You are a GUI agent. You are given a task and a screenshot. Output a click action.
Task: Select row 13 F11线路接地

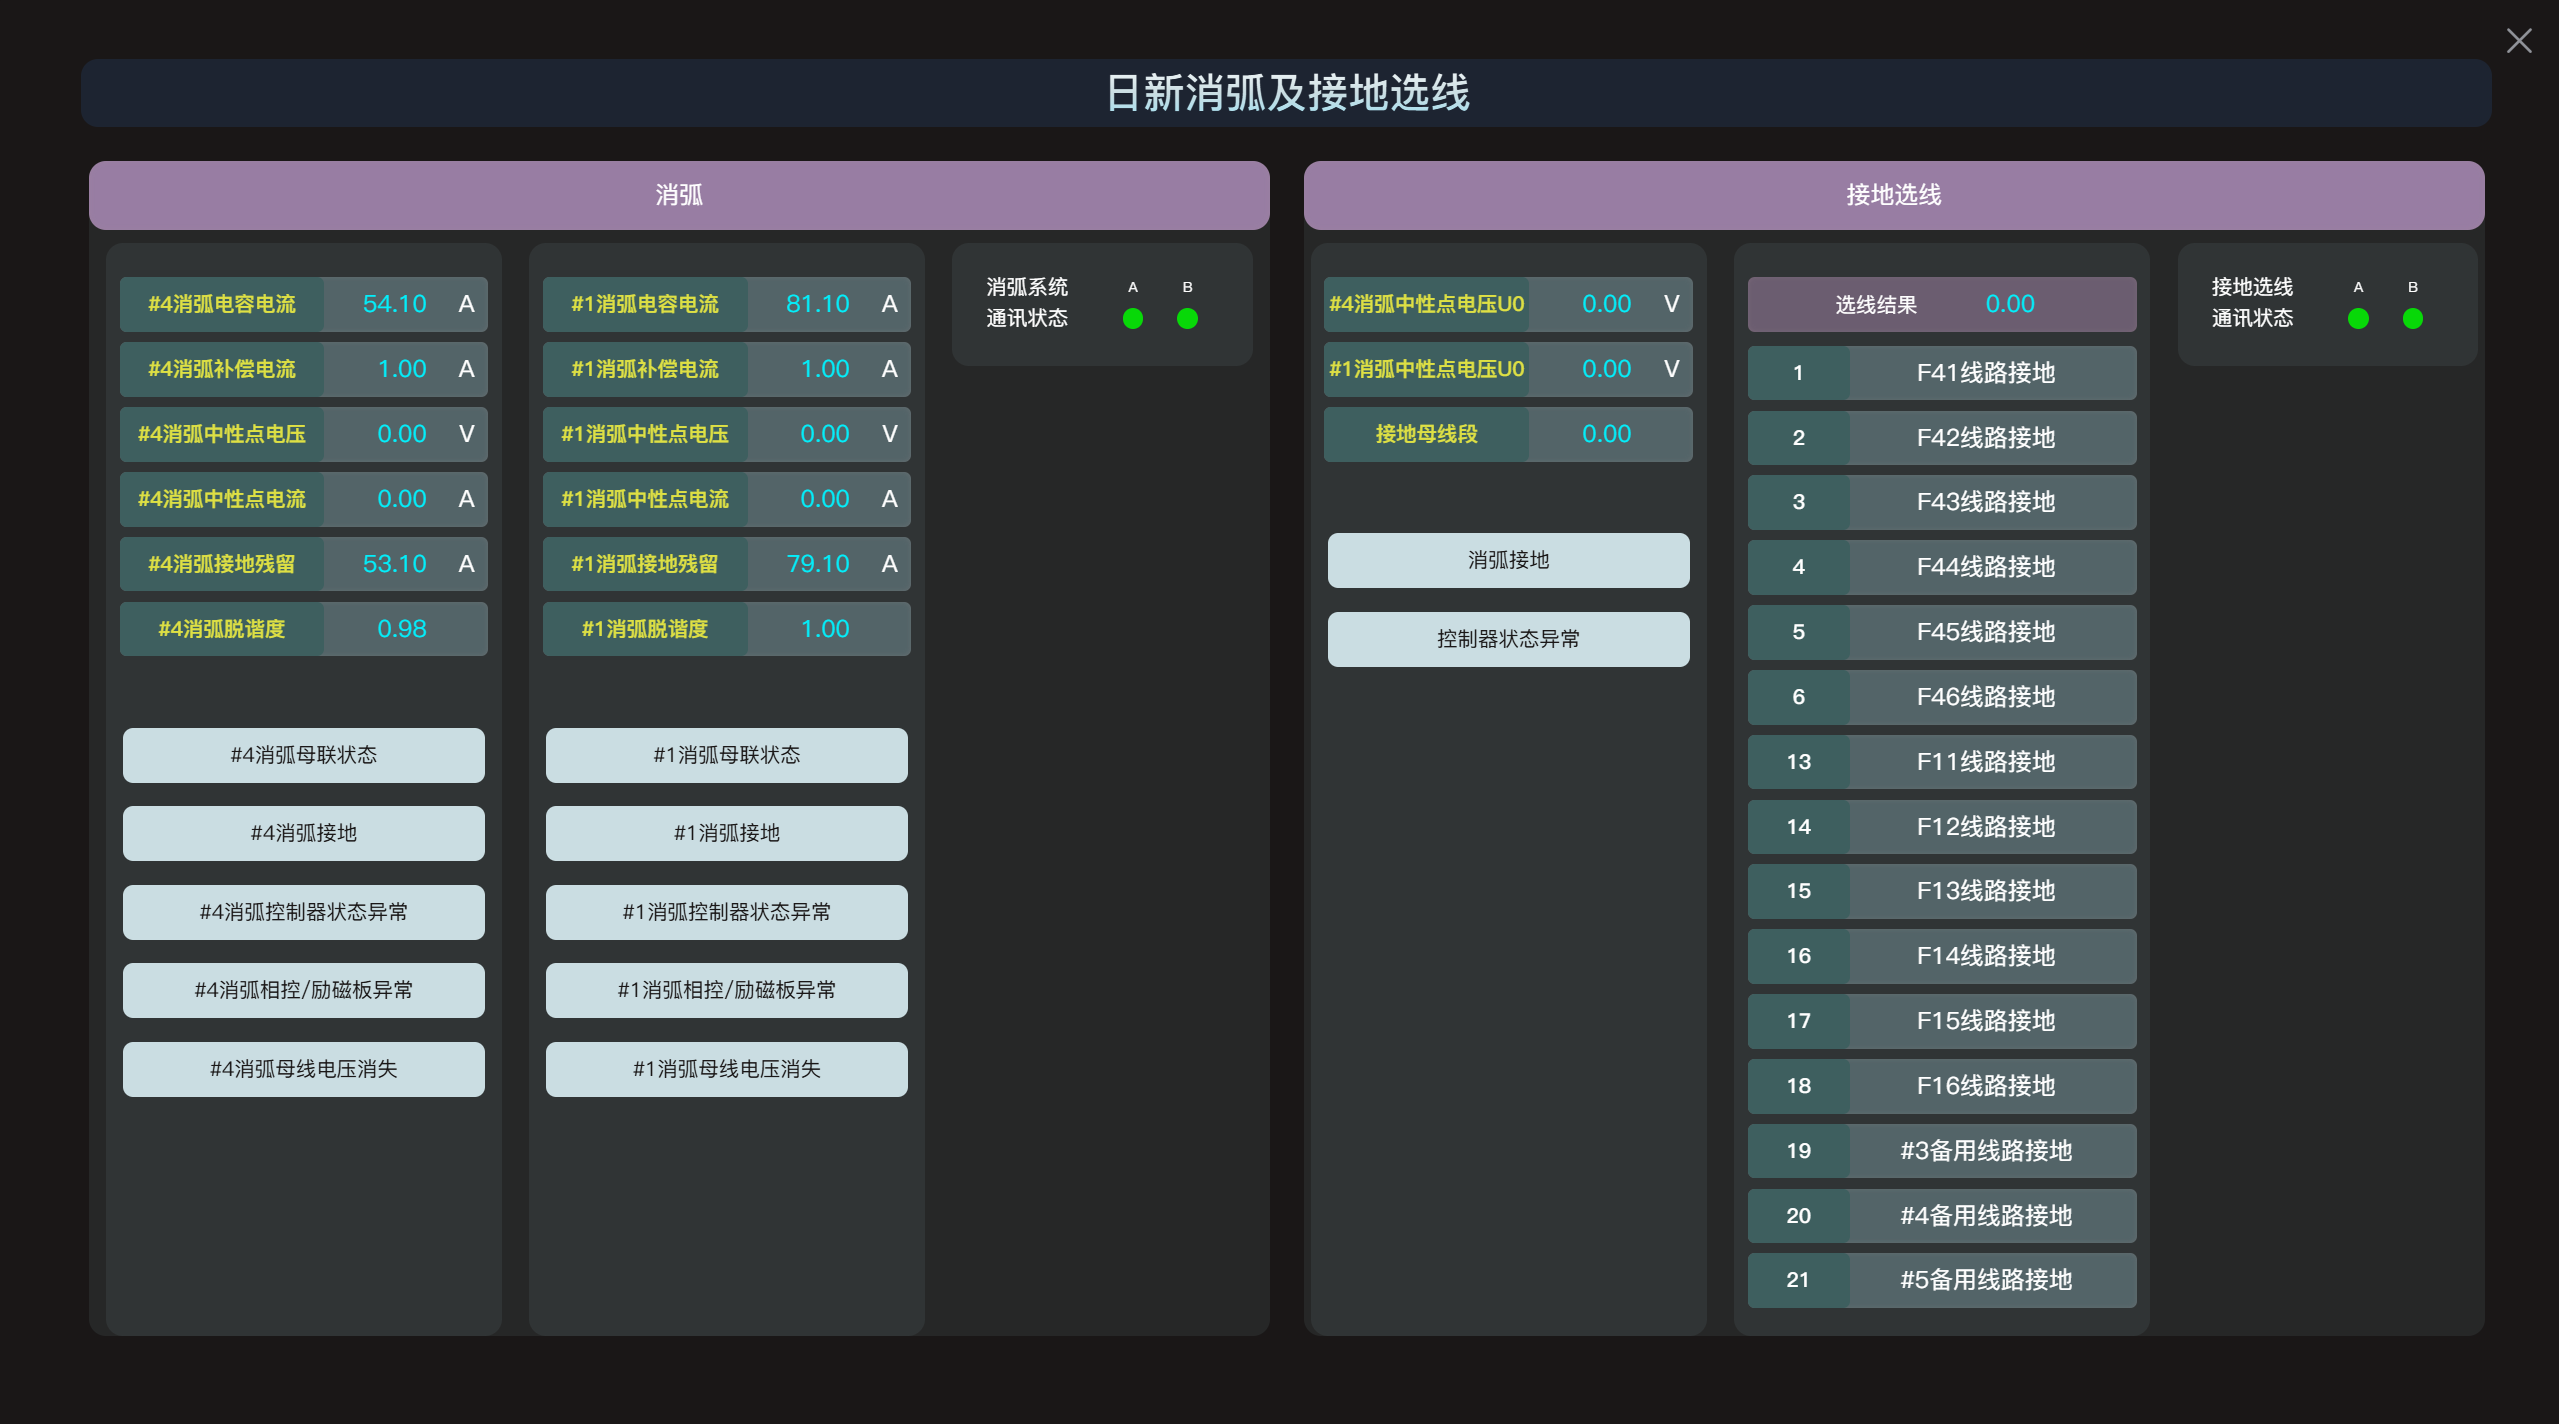click(1941, 762)
